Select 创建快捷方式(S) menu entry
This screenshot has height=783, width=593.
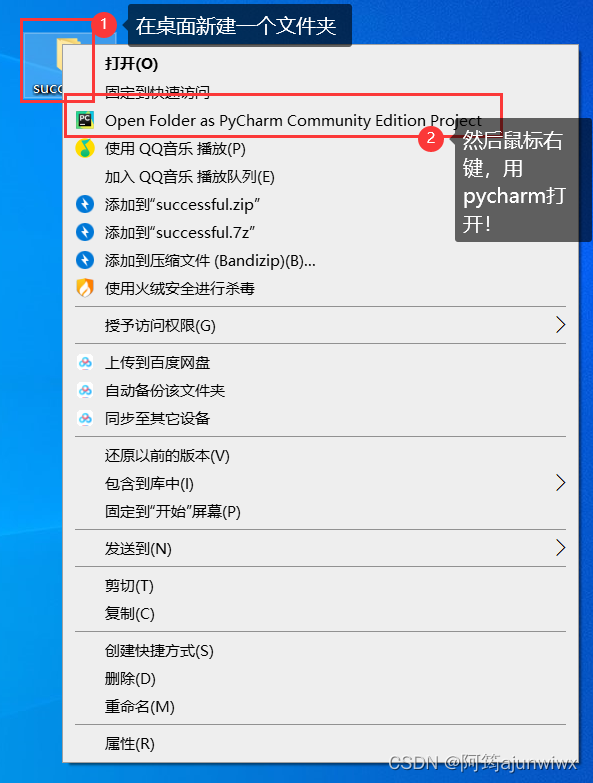pos(159,651)
